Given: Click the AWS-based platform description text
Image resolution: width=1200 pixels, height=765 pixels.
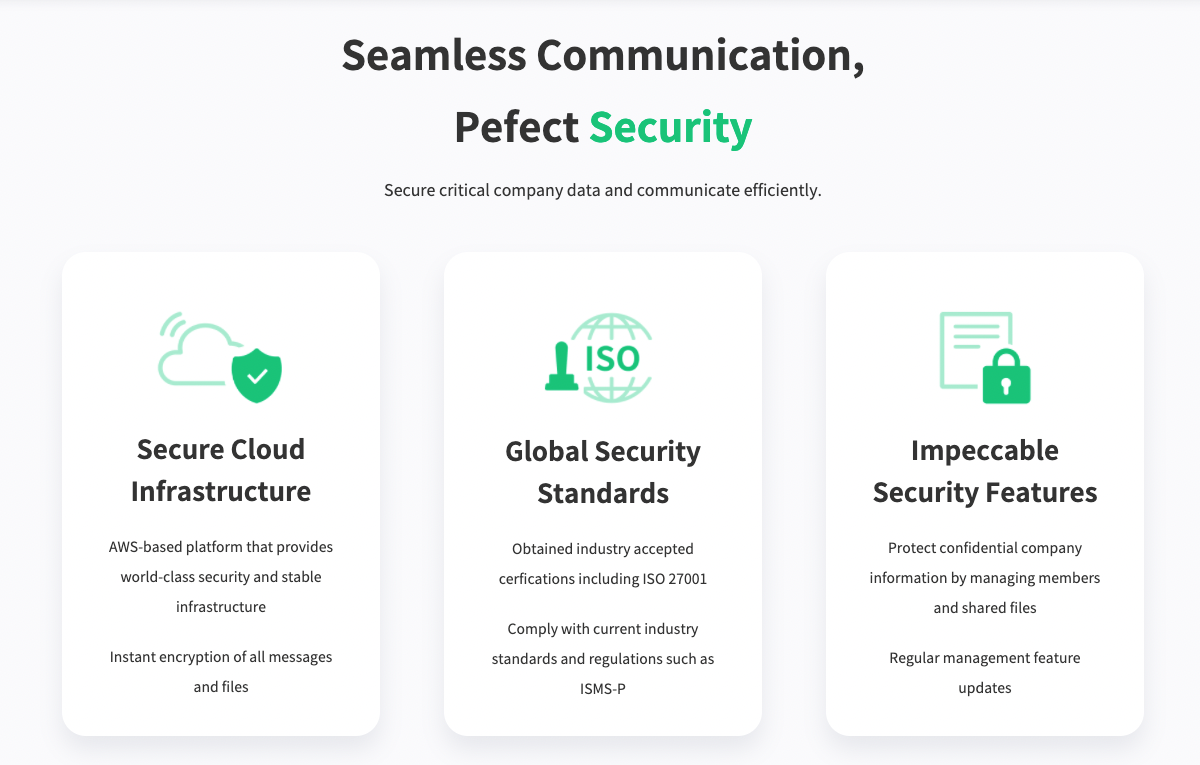Looking at the screenshot, I should click(x=221, y=577).
